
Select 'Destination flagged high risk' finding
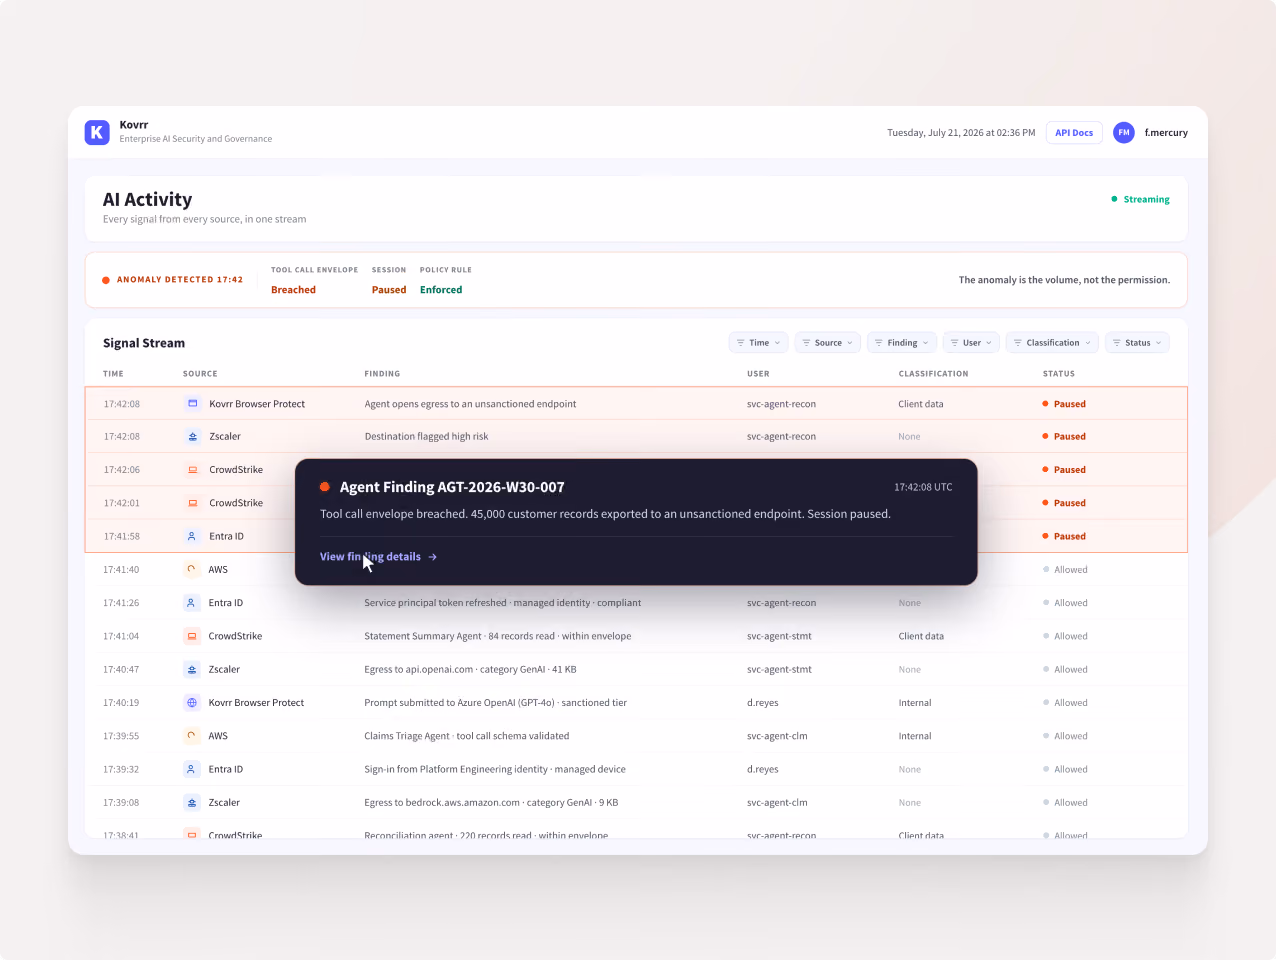pyautogui.click(x=426, y=437)
